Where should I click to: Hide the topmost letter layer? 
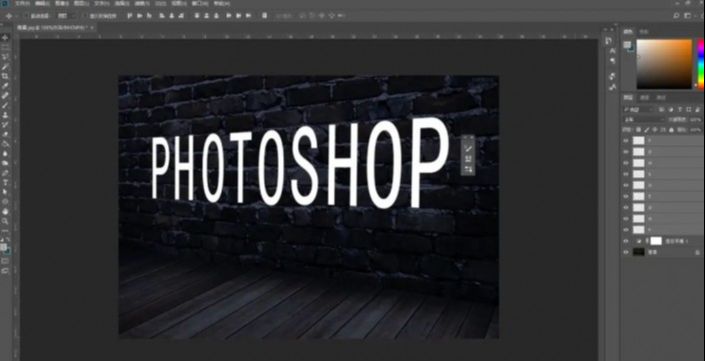pos(626,141)
